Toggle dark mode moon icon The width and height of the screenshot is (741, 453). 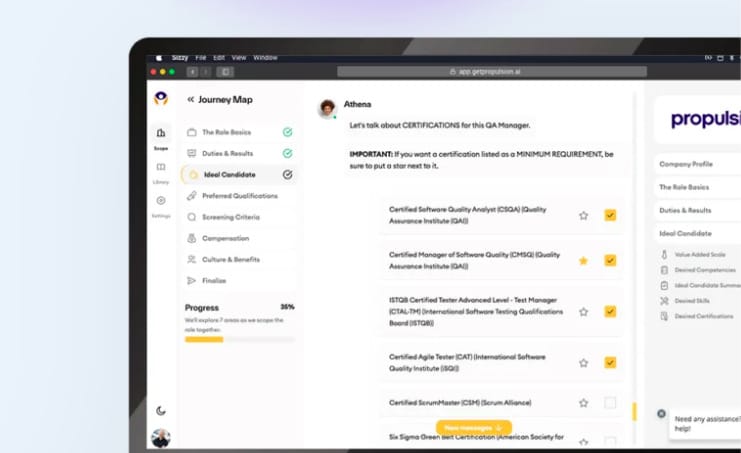(x=161, y=410)
